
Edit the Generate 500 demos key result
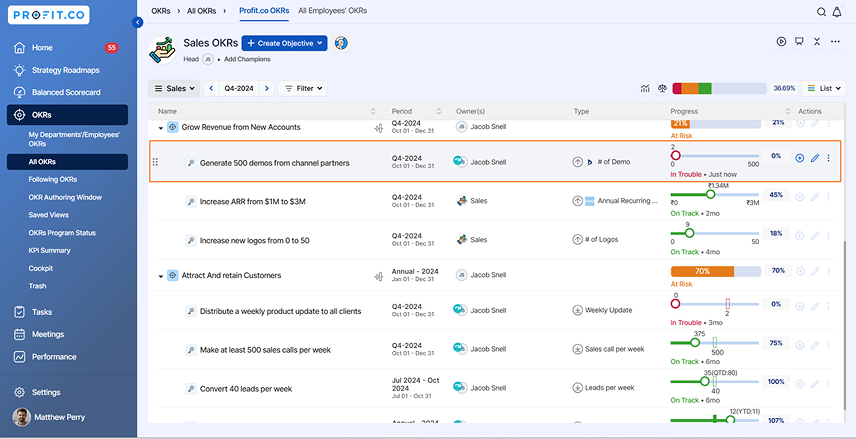click(815, 158)
